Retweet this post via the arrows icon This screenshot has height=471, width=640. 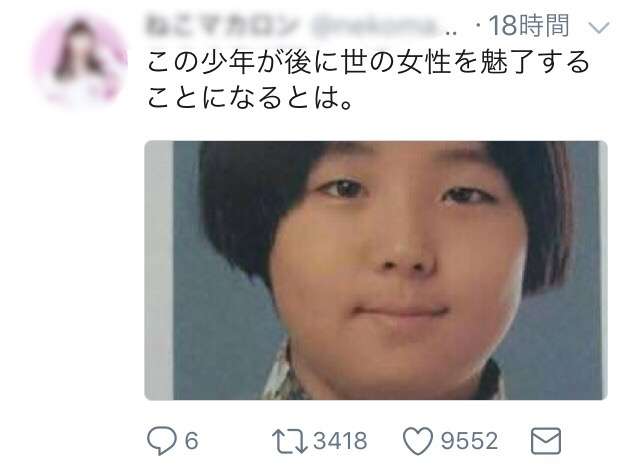[x=289, y=441]
